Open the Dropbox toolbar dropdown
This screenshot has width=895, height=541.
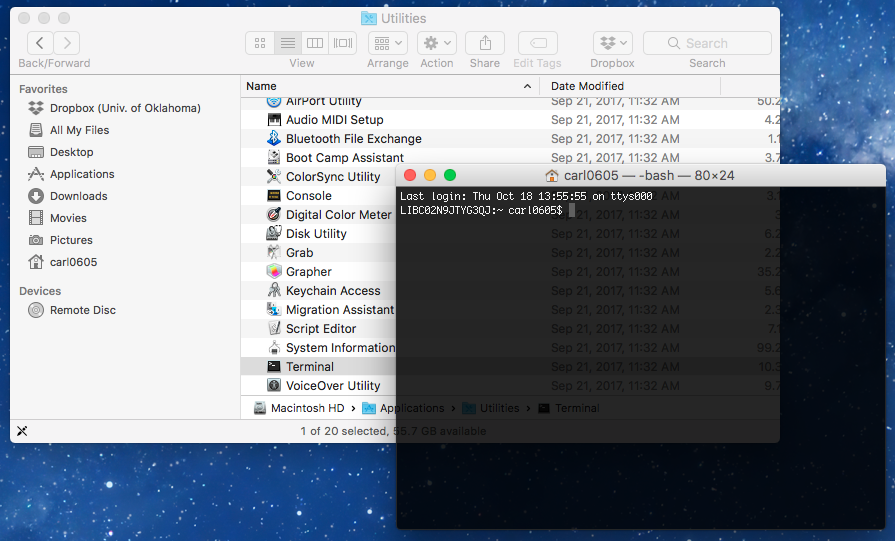(612, 43)
